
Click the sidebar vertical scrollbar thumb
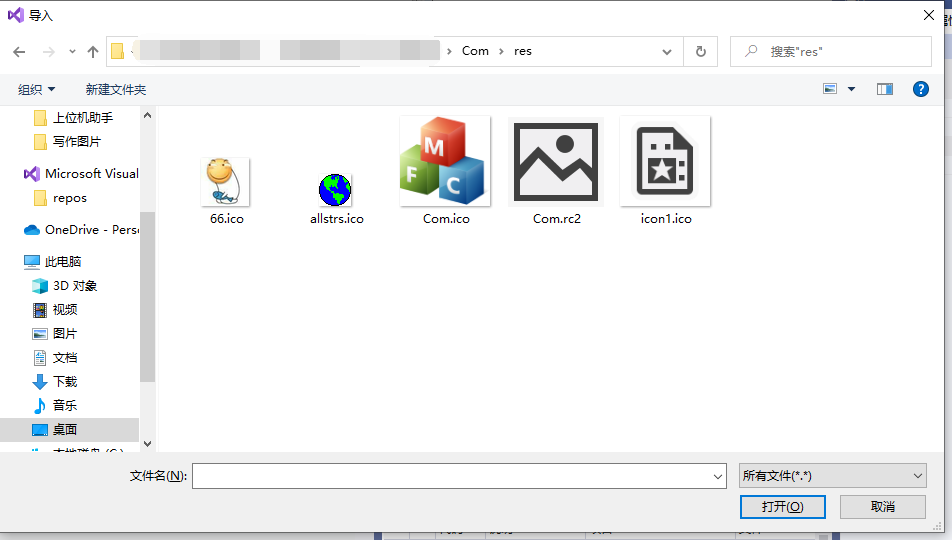[147, 296]
